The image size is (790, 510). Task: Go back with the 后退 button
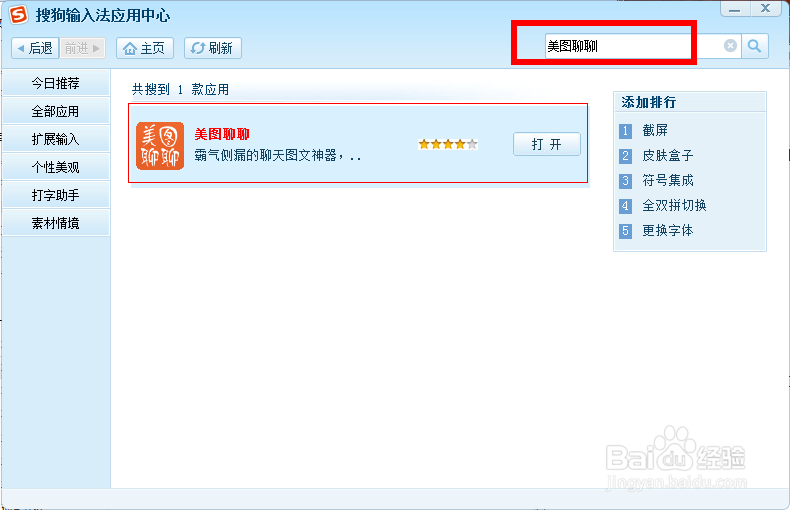35,48
